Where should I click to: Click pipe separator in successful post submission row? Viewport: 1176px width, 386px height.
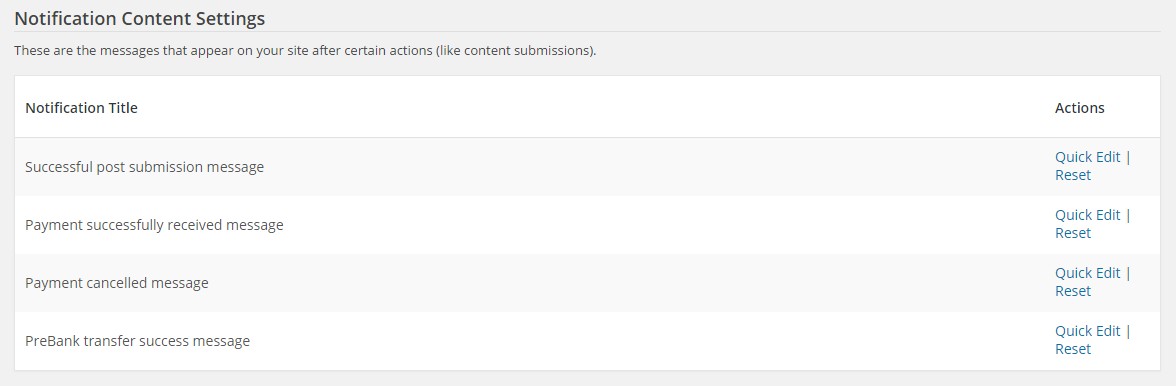[x=1127, y=157]
